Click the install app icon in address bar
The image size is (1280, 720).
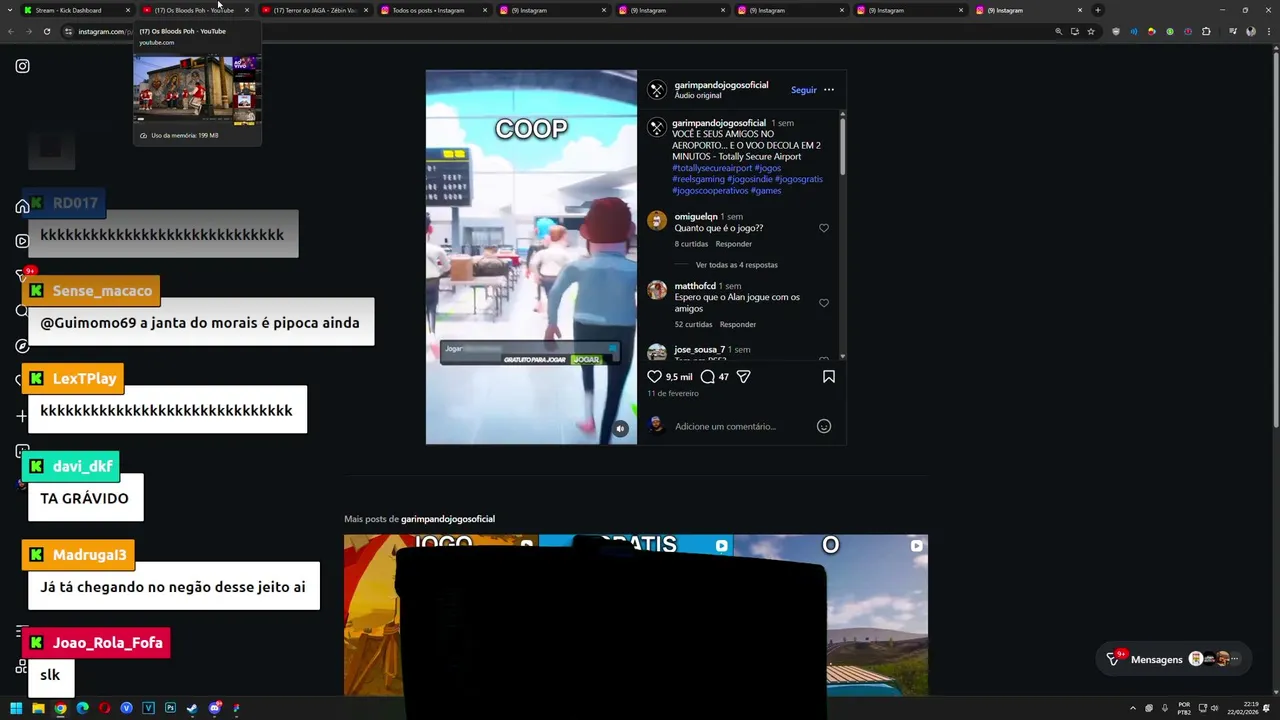tap(1075, 31)
